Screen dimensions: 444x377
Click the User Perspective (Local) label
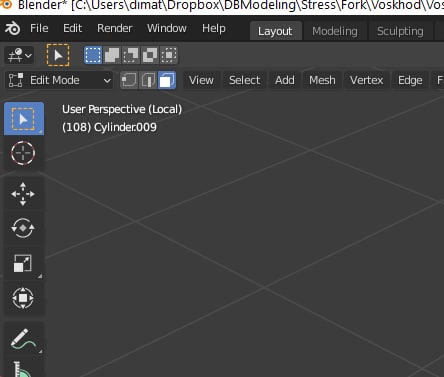pyautogui.click(x=122, y=109)
